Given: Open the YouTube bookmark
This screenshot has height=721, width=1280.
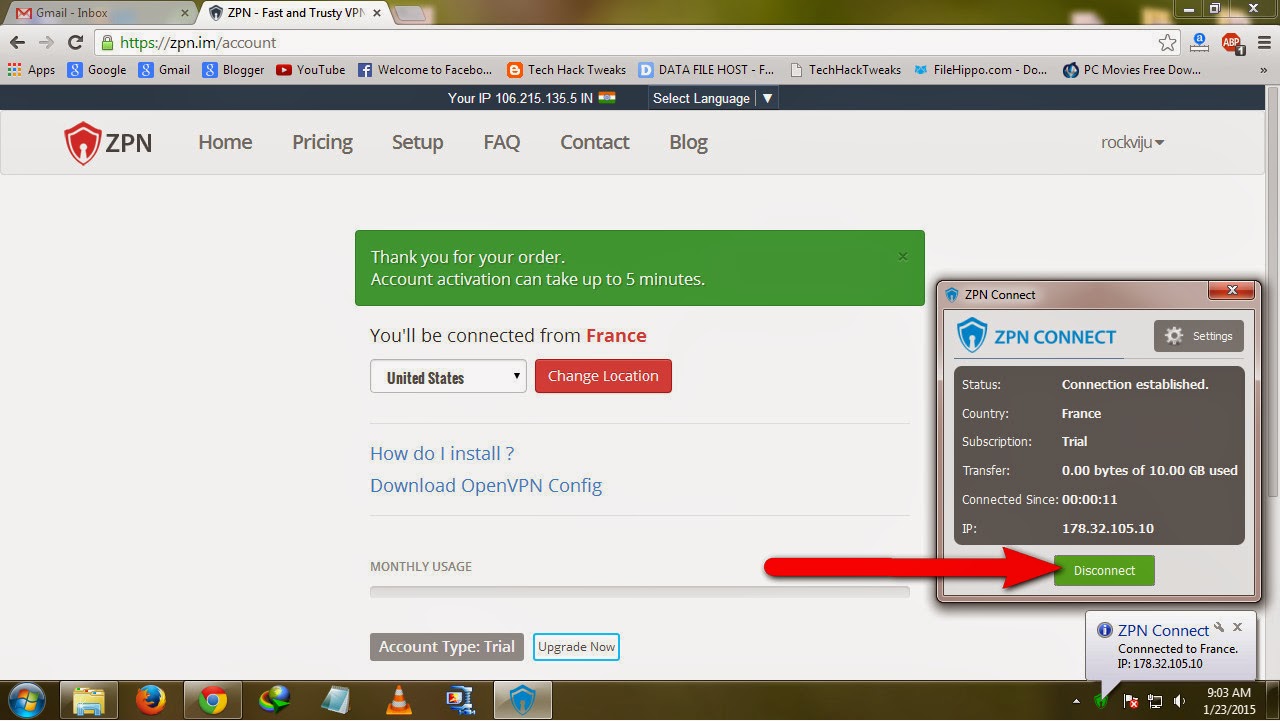Looking at the screenshot, I should click(x=310, y=70).
